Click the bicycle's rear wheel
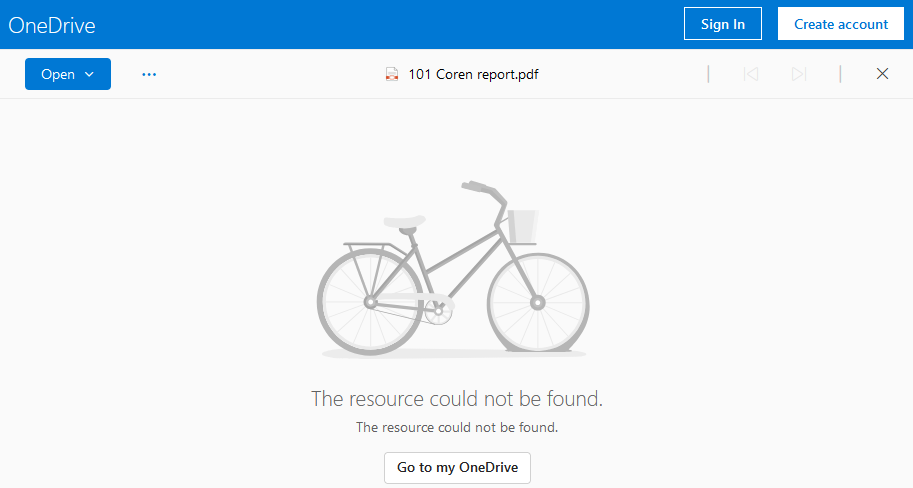 tap(370, 302)
